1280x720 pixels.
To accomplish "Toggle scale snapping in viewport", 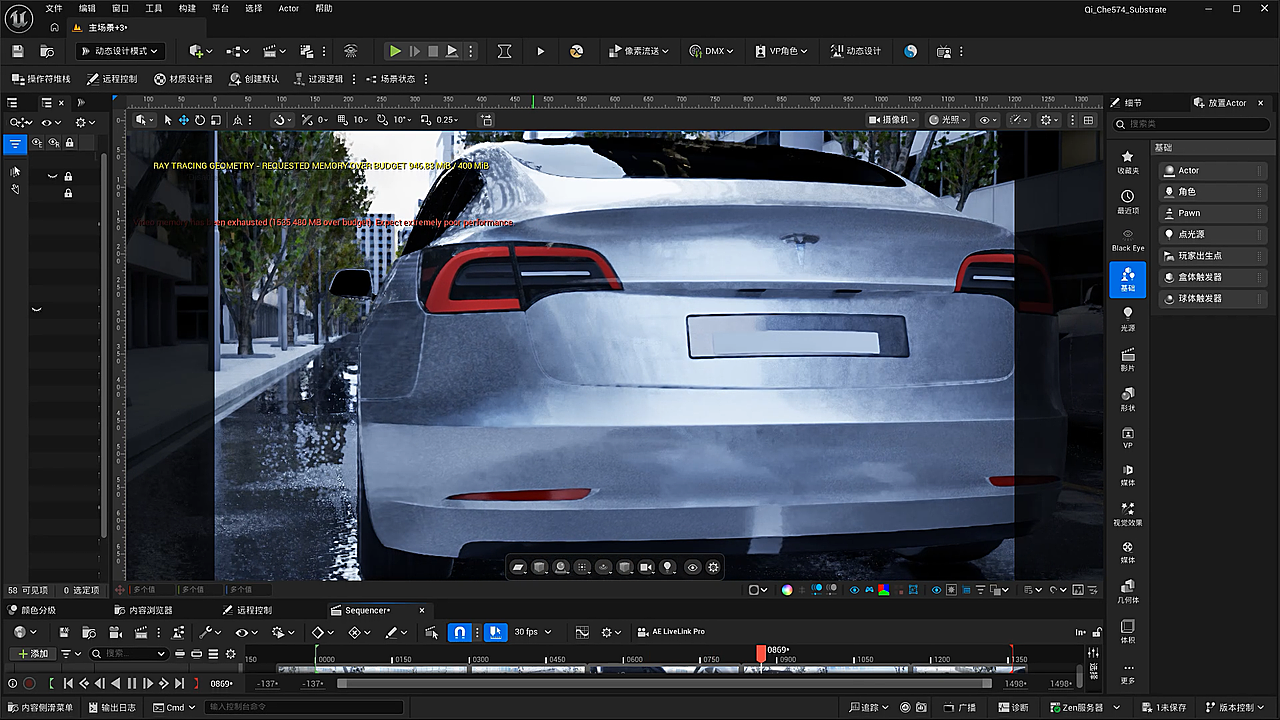I will (x=427, y=120).
